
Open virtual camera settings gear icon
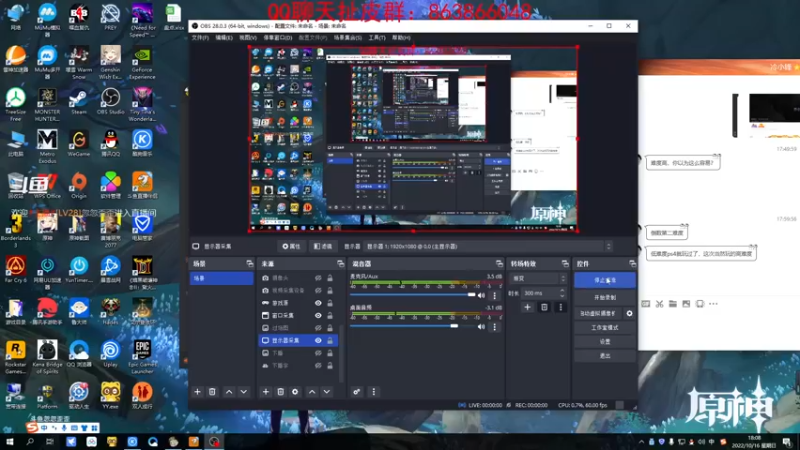point(630,313)
